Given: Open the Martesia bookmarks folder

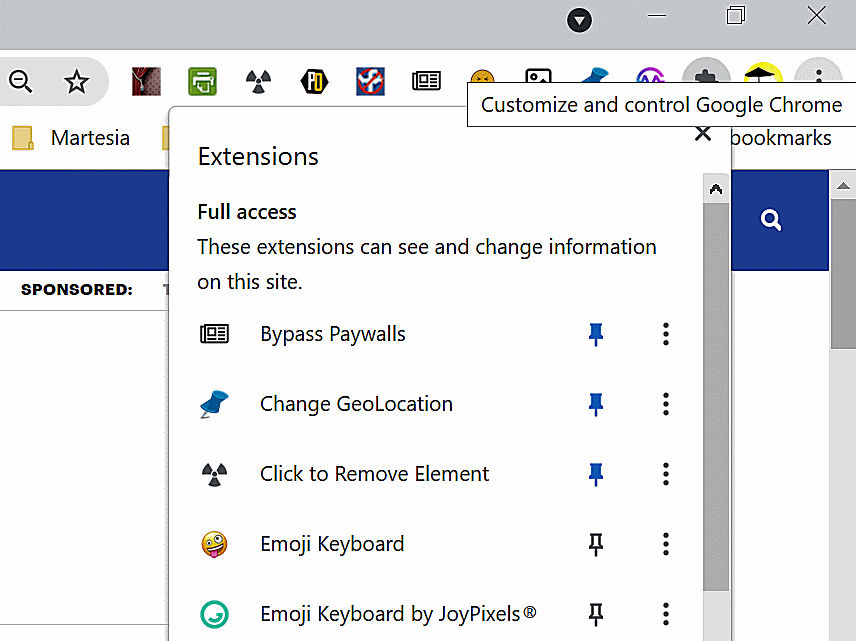Looking at the screenshot, I should (71, 138).
